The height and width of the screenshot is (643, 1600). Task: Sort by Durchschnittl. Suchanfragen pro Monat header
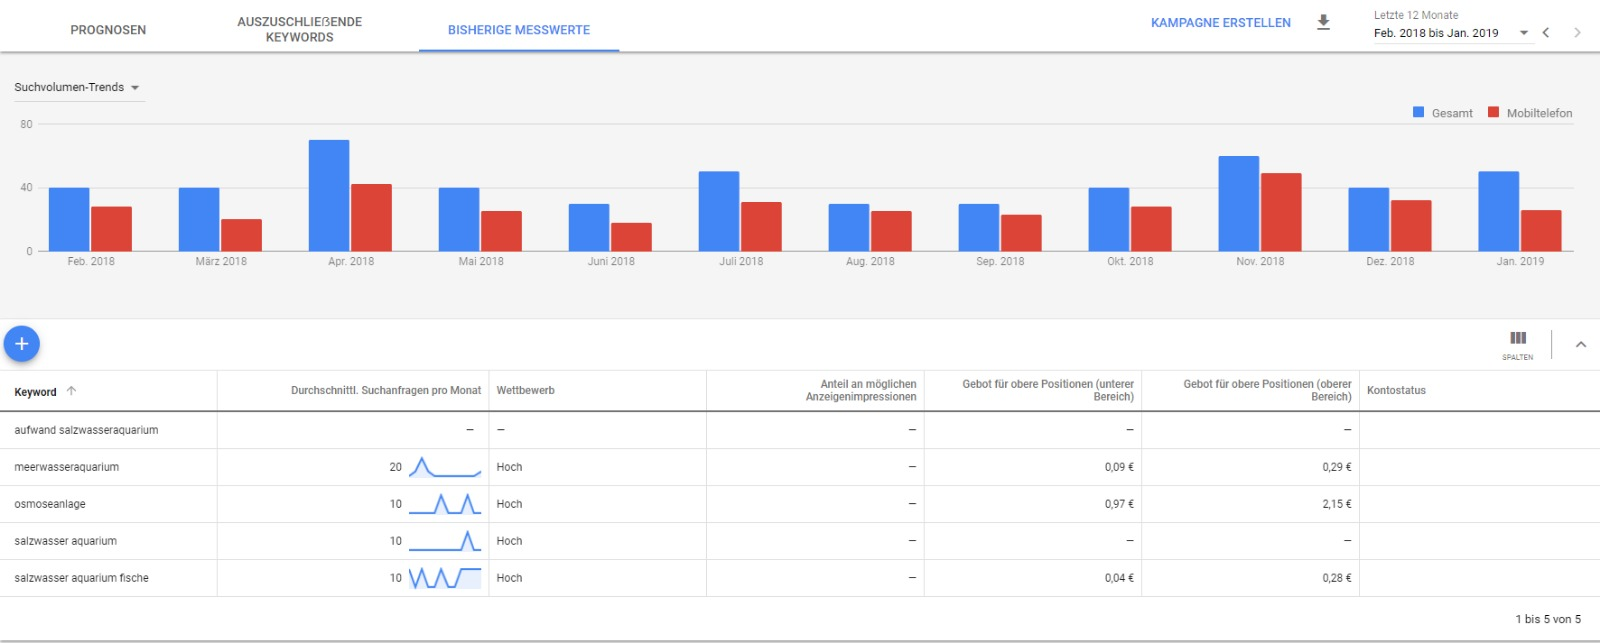pos(386,390)
